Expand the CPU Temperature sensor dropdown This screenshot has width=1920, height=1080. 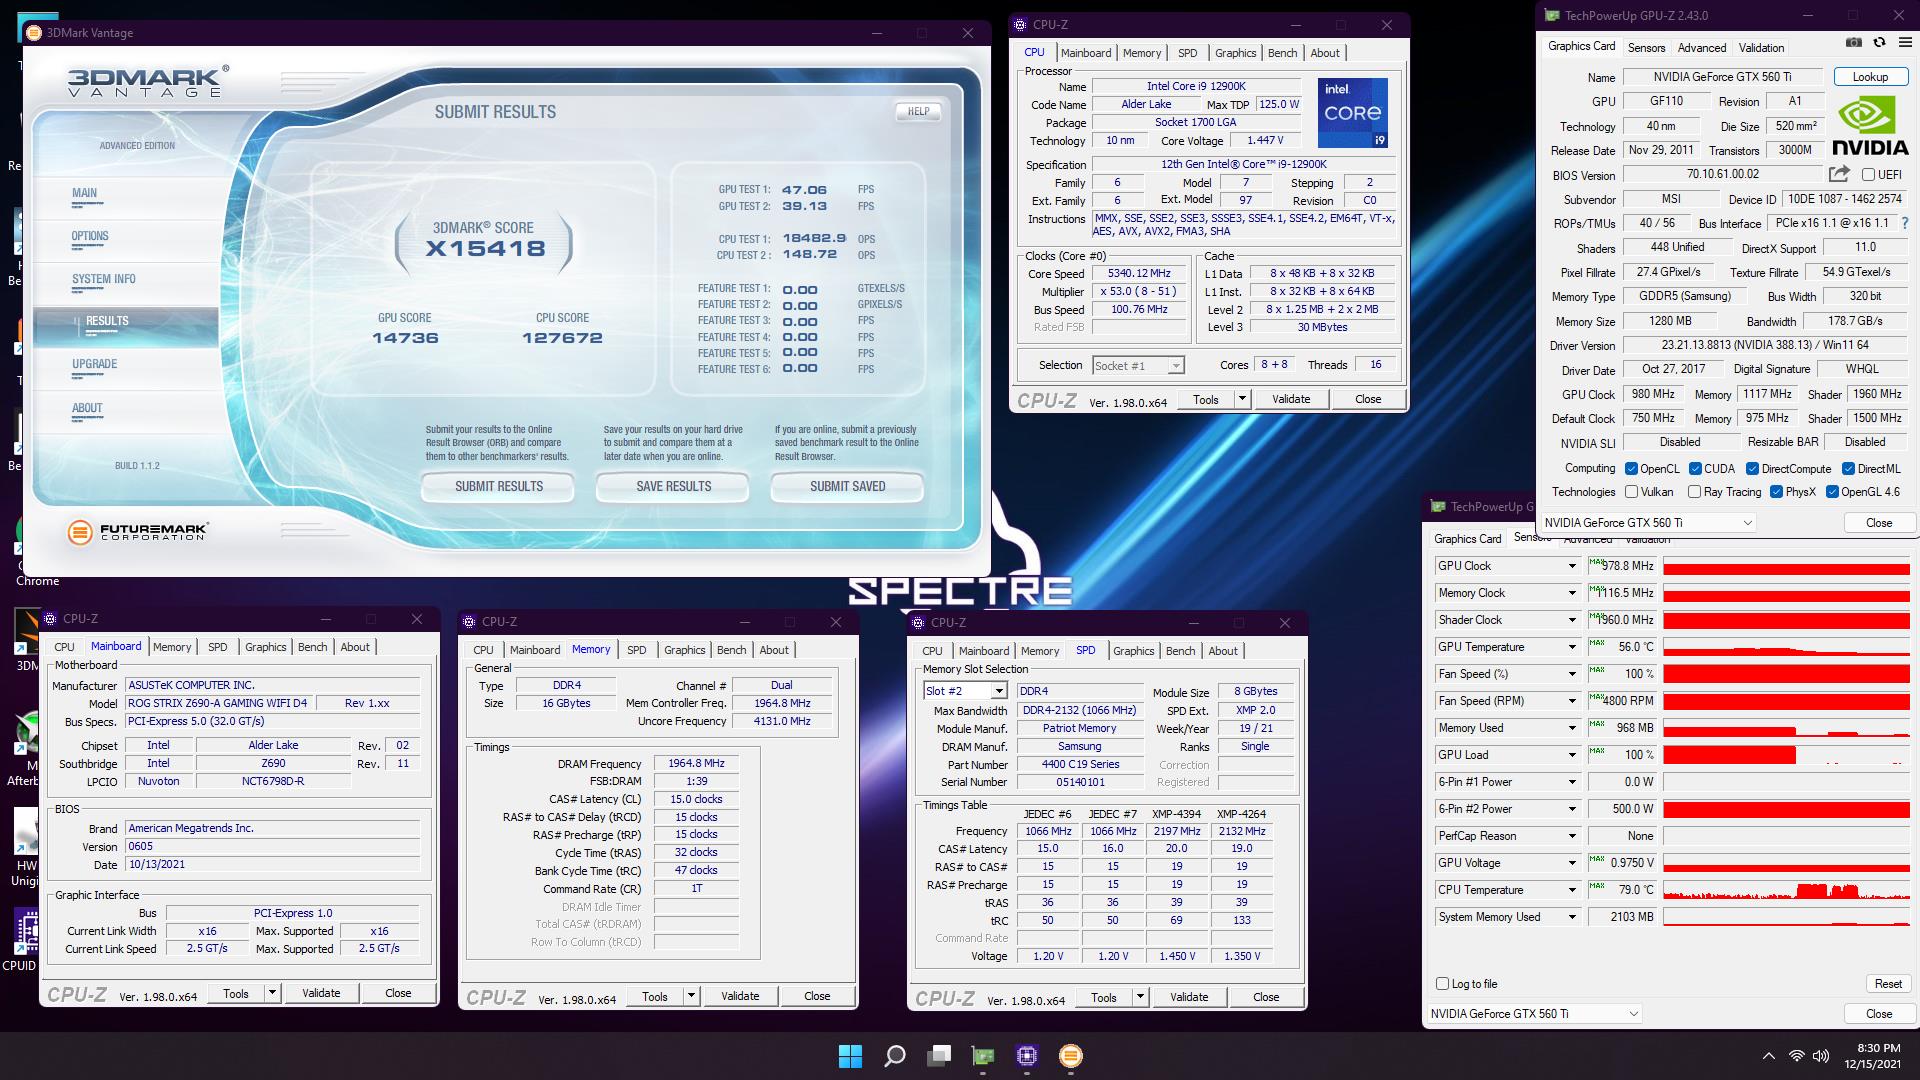pos(1572,890)
